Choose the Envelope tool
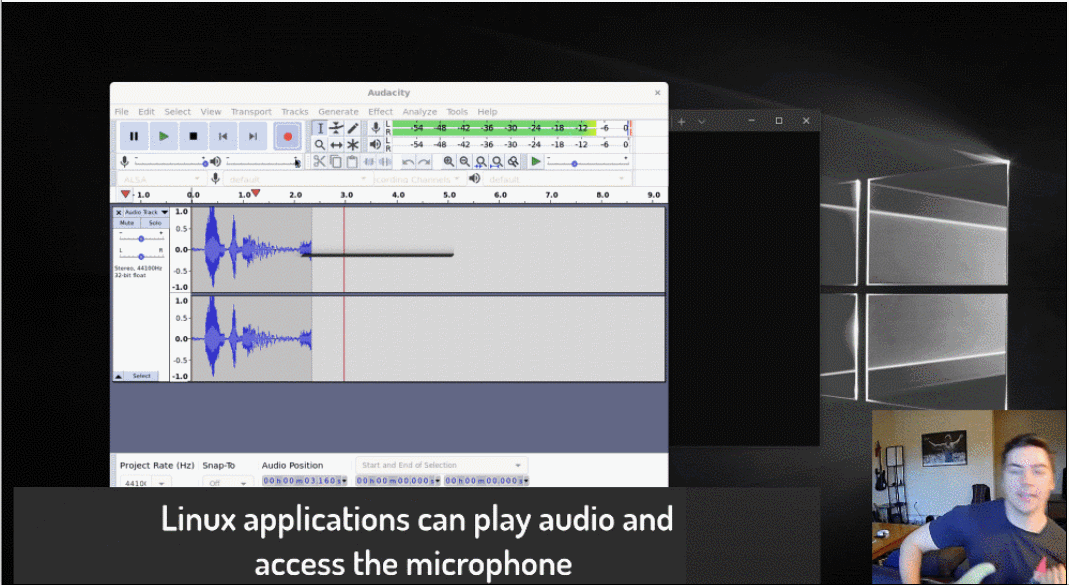Image resolution: width=1069 pixels, height=585 pixels. pos(336,128)
